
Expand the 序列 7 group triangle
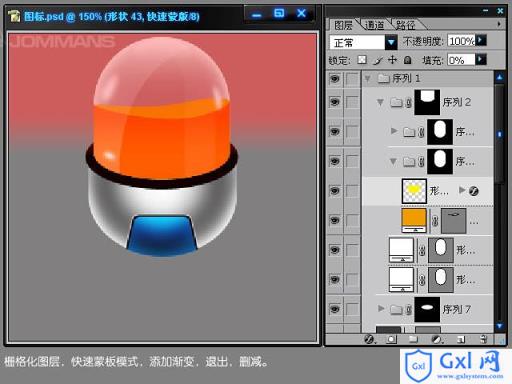[x=381, y=309]
